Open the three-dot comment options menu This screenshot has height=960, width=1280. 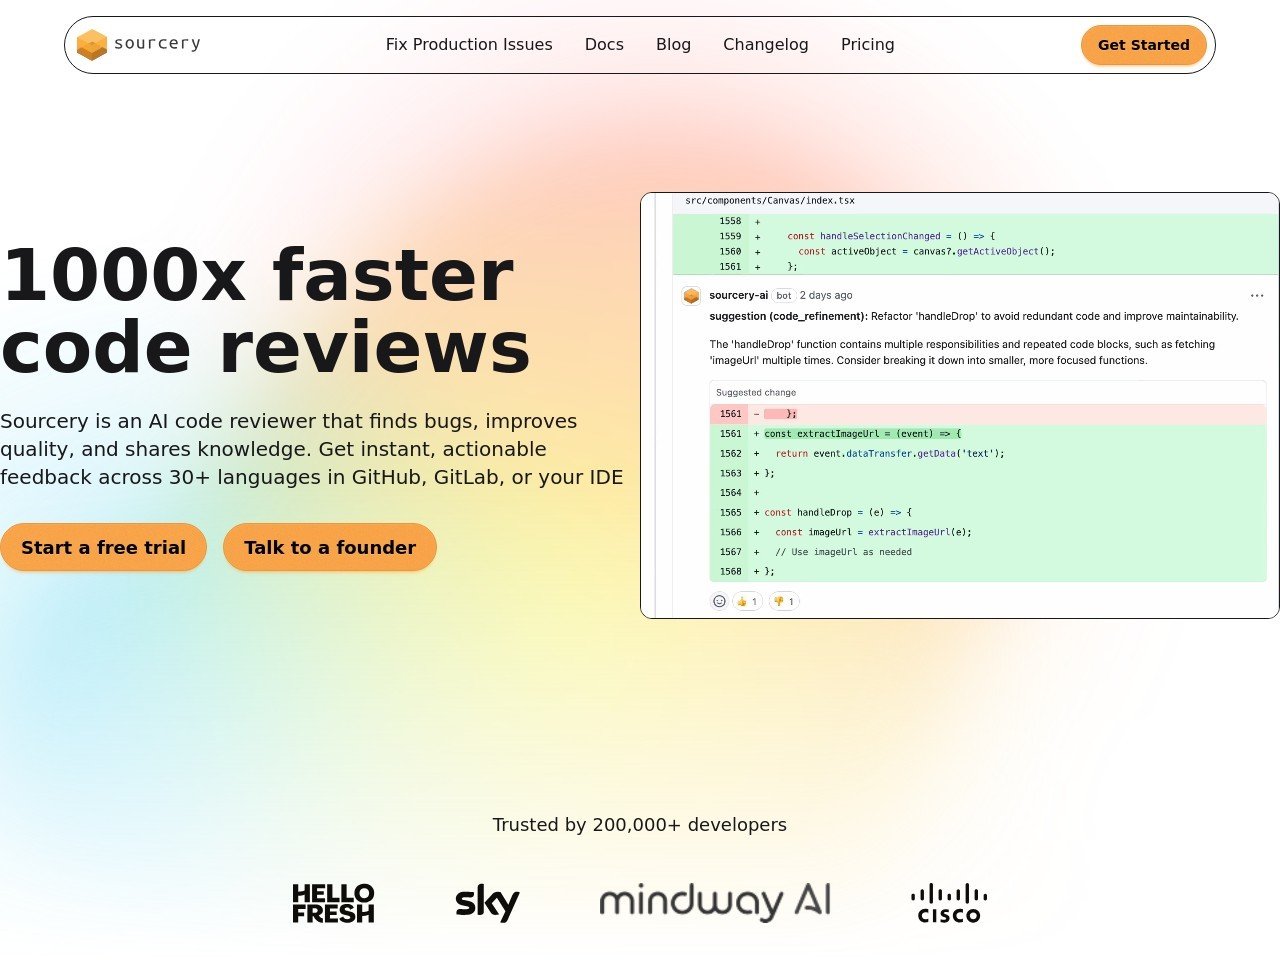pyautogui.click(x=1257, y=296)
